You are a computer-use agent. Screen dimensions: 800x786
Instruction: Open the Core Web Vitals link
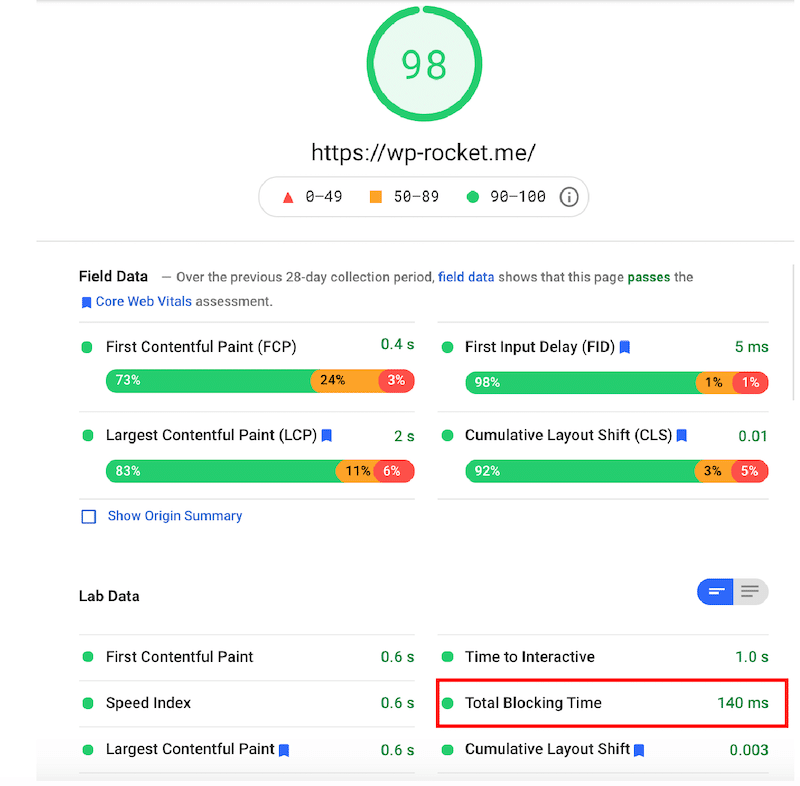(145, 301)
